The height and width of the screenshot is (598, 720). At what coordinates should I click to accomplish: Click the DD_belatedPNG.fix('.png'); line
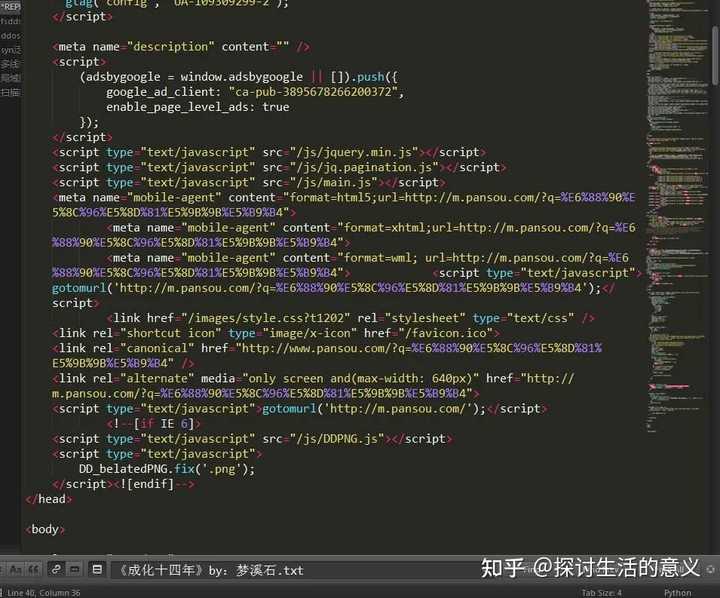167,469
